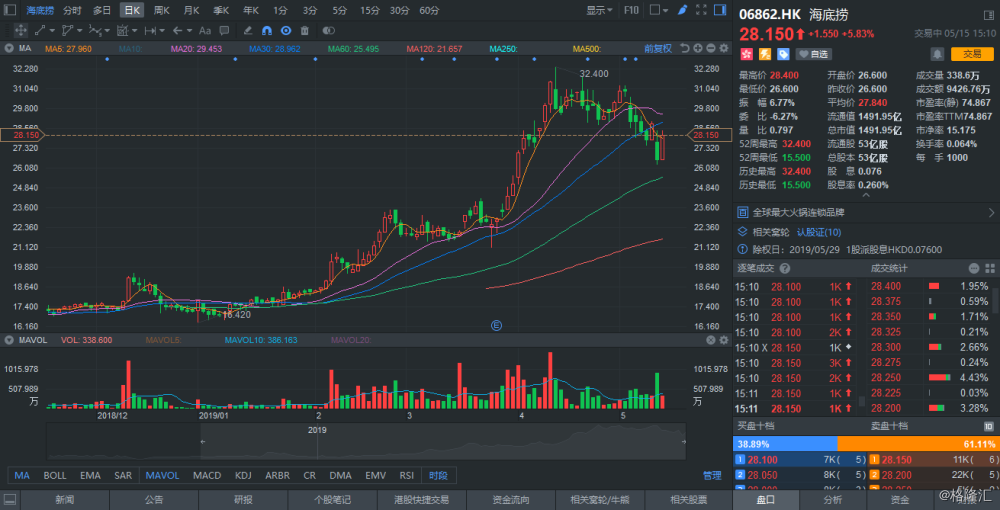Select the 盘口 order book tab
This screenshot has height=510, width=1000.
tap(766, 500)
